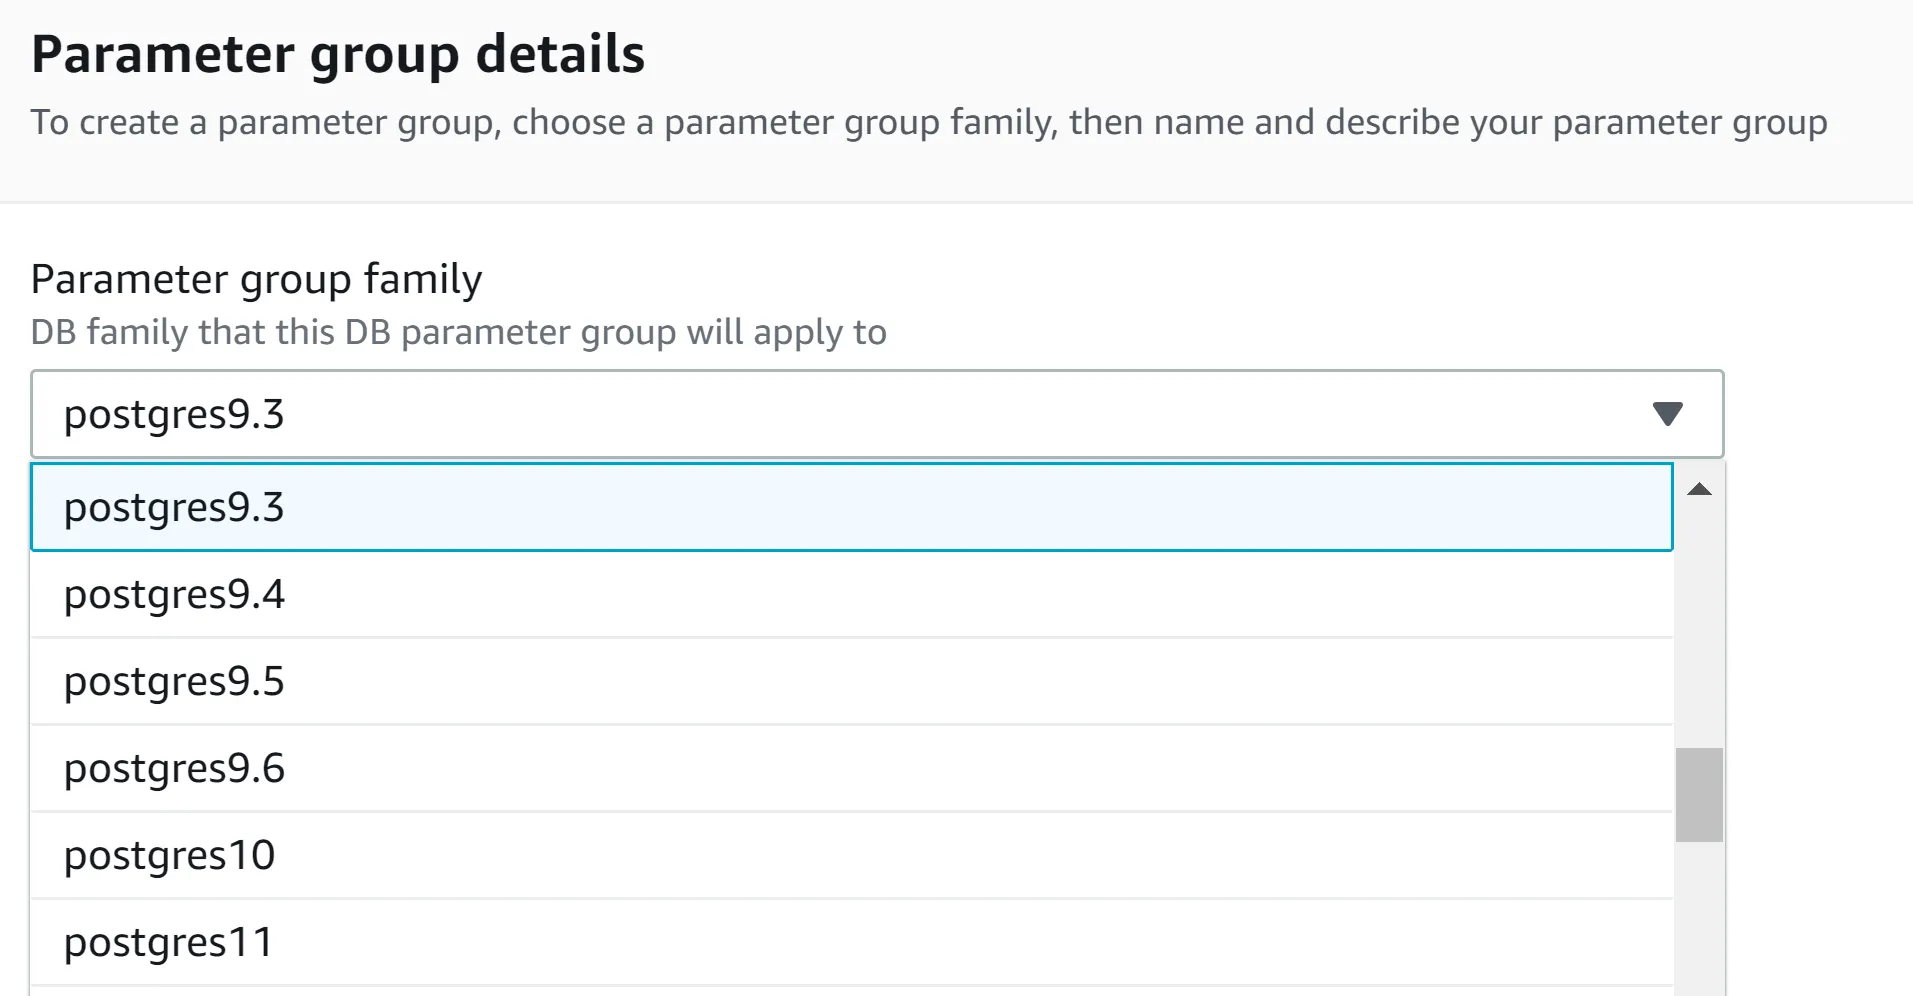Pick the PostgreSQL 10 entry
The image size is (1913, 996).
tap(850, 855)
